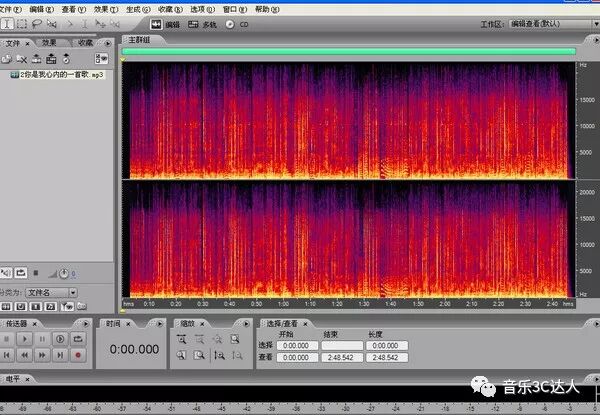Screen dimensions: 600x415
Task: Toggle full path display in Files panel
Action: coord(82,306)
